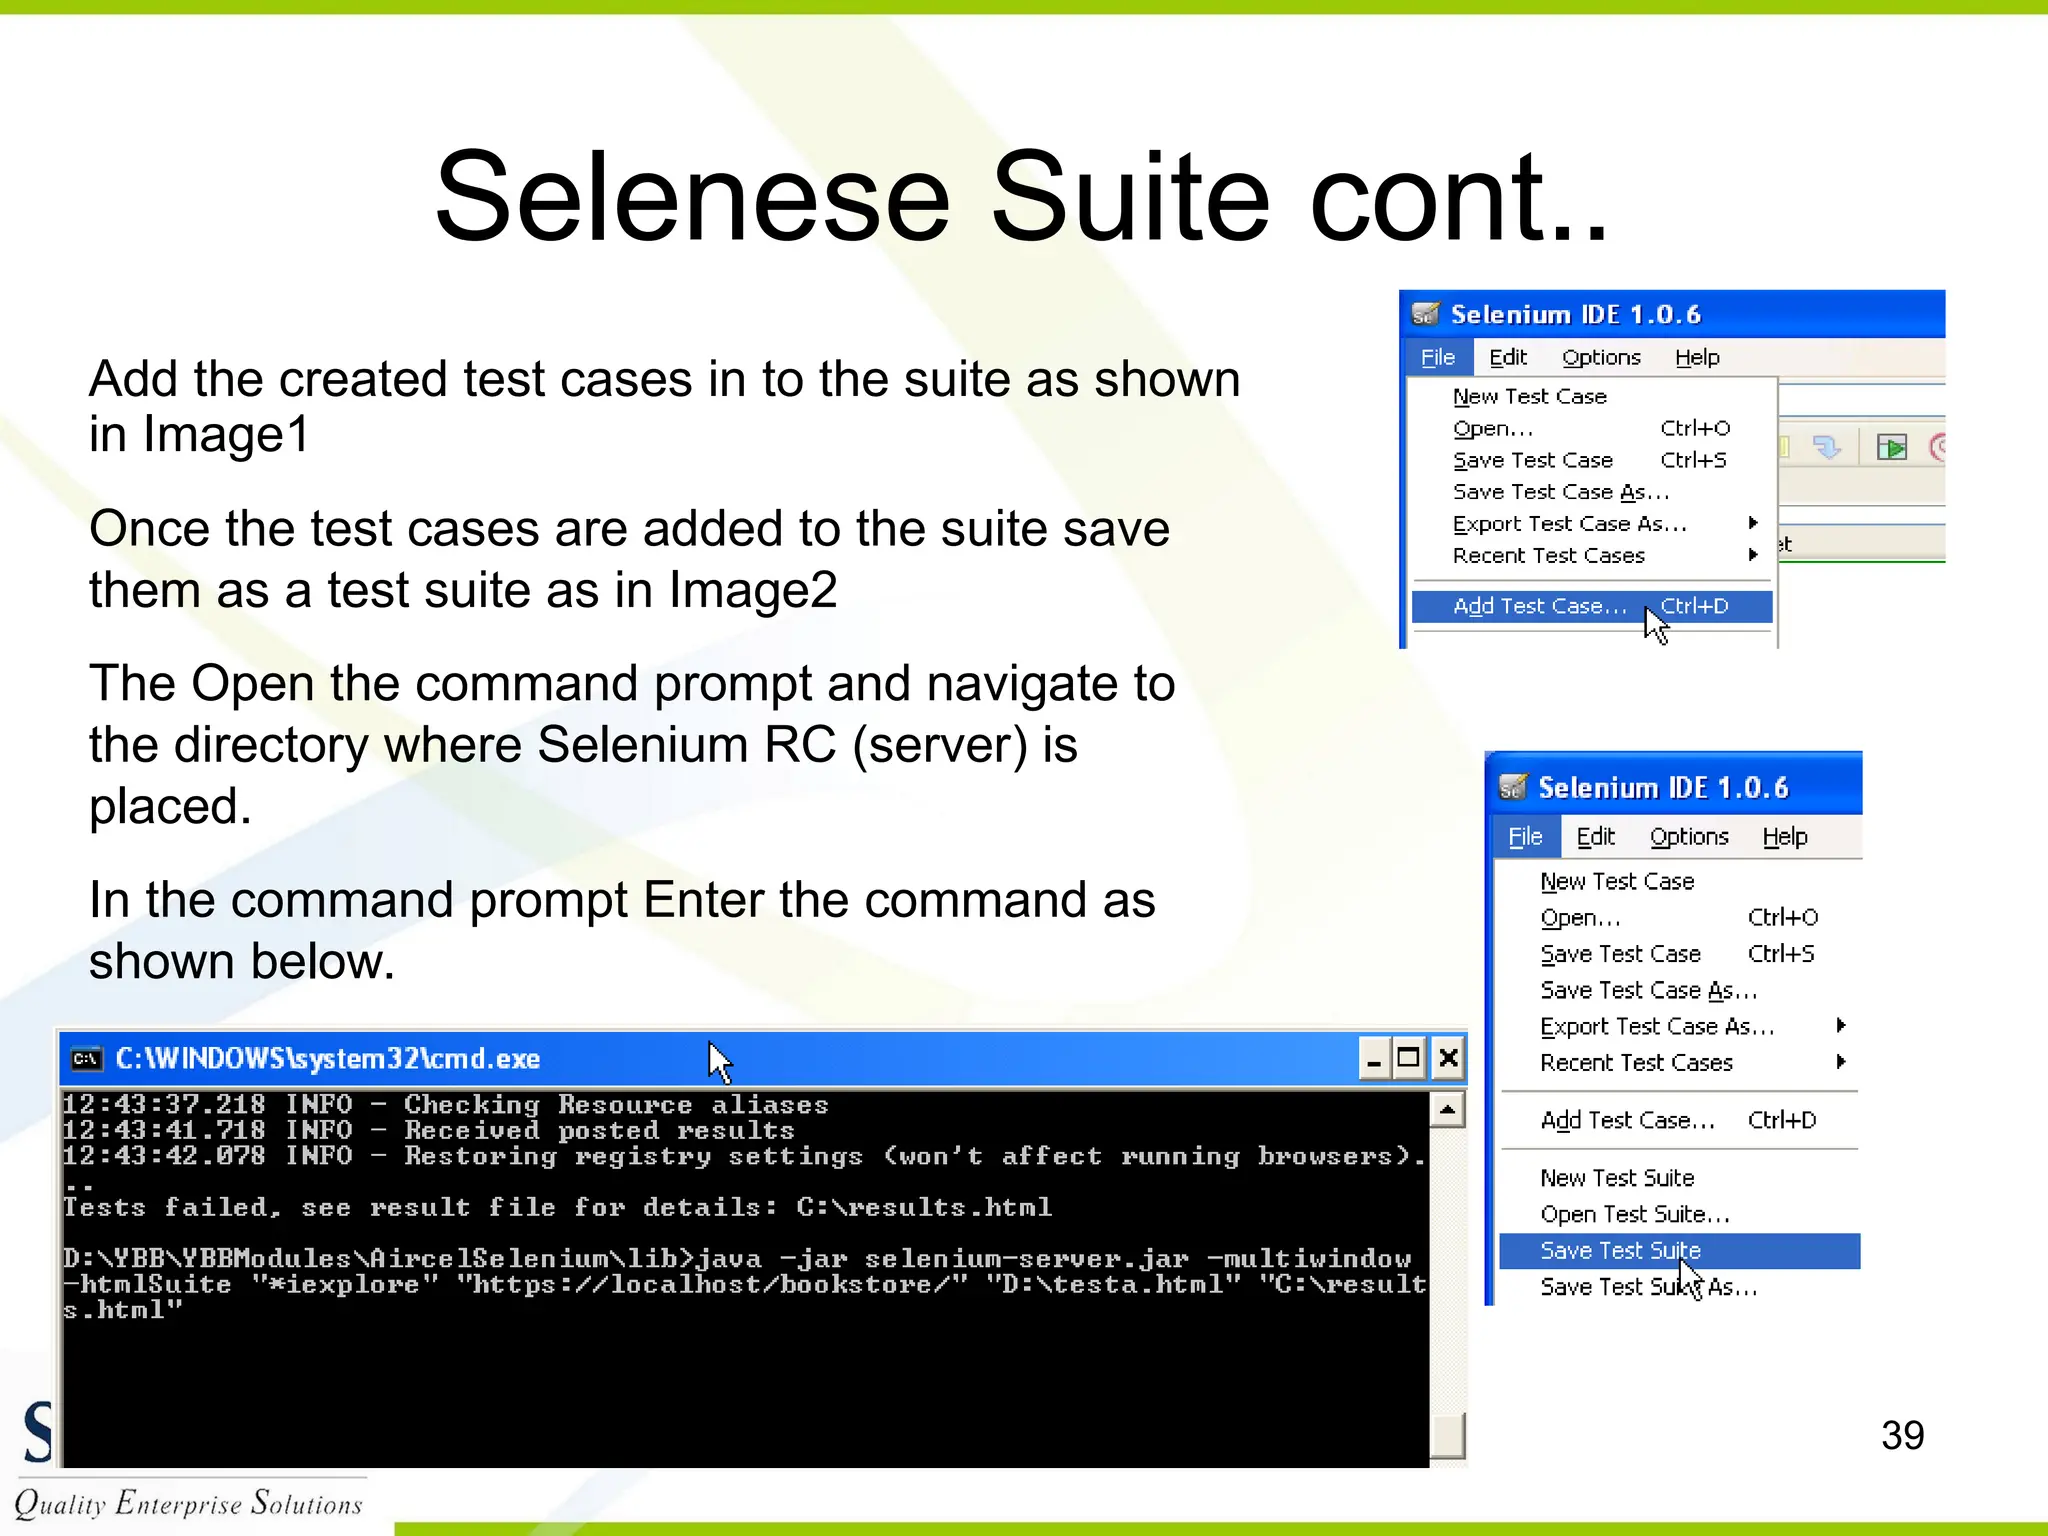
Task: Open File menu in lower Selenium IDE window
Action: pyautogui.click(x=1526, y=836)
